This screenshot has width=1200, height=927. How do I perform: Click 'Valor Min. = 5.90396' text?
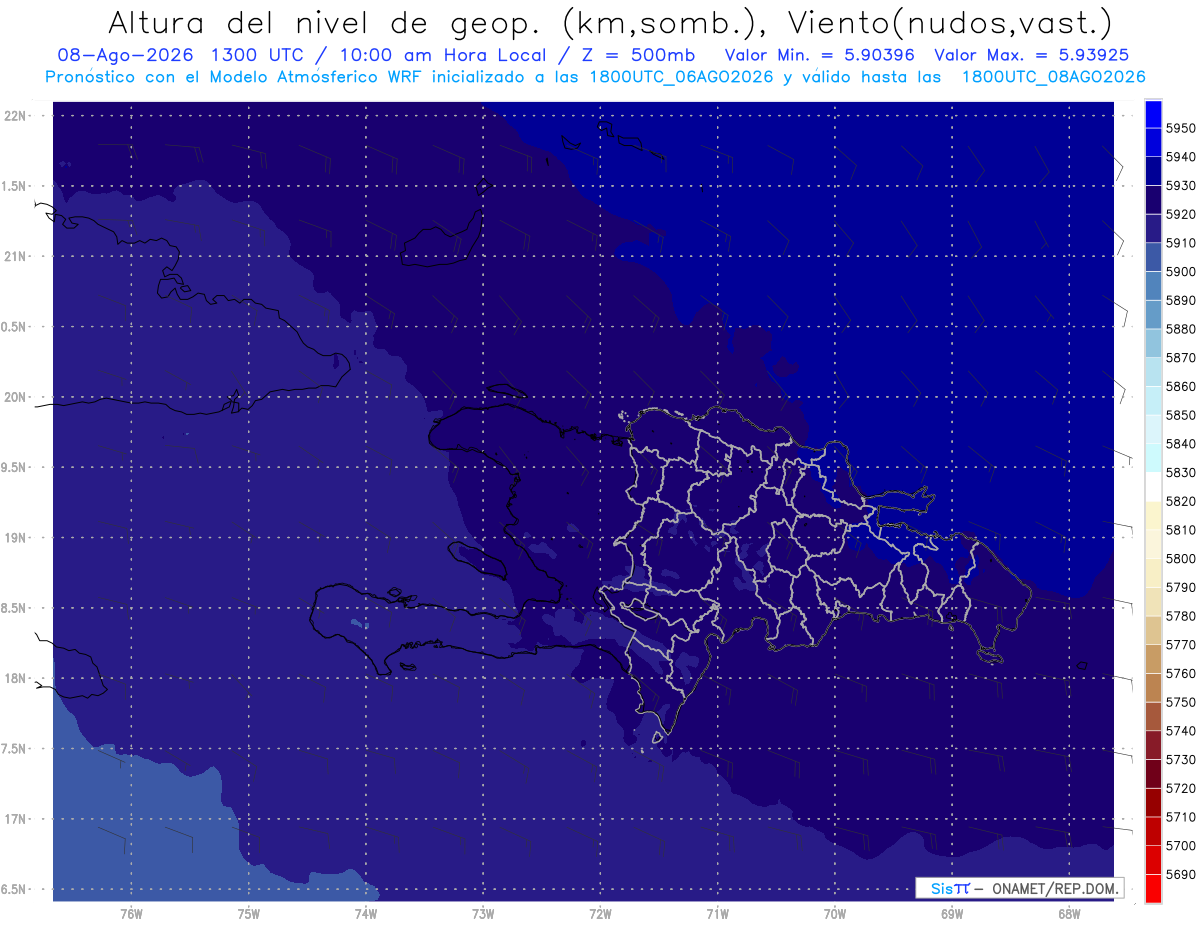pos(820,55)
